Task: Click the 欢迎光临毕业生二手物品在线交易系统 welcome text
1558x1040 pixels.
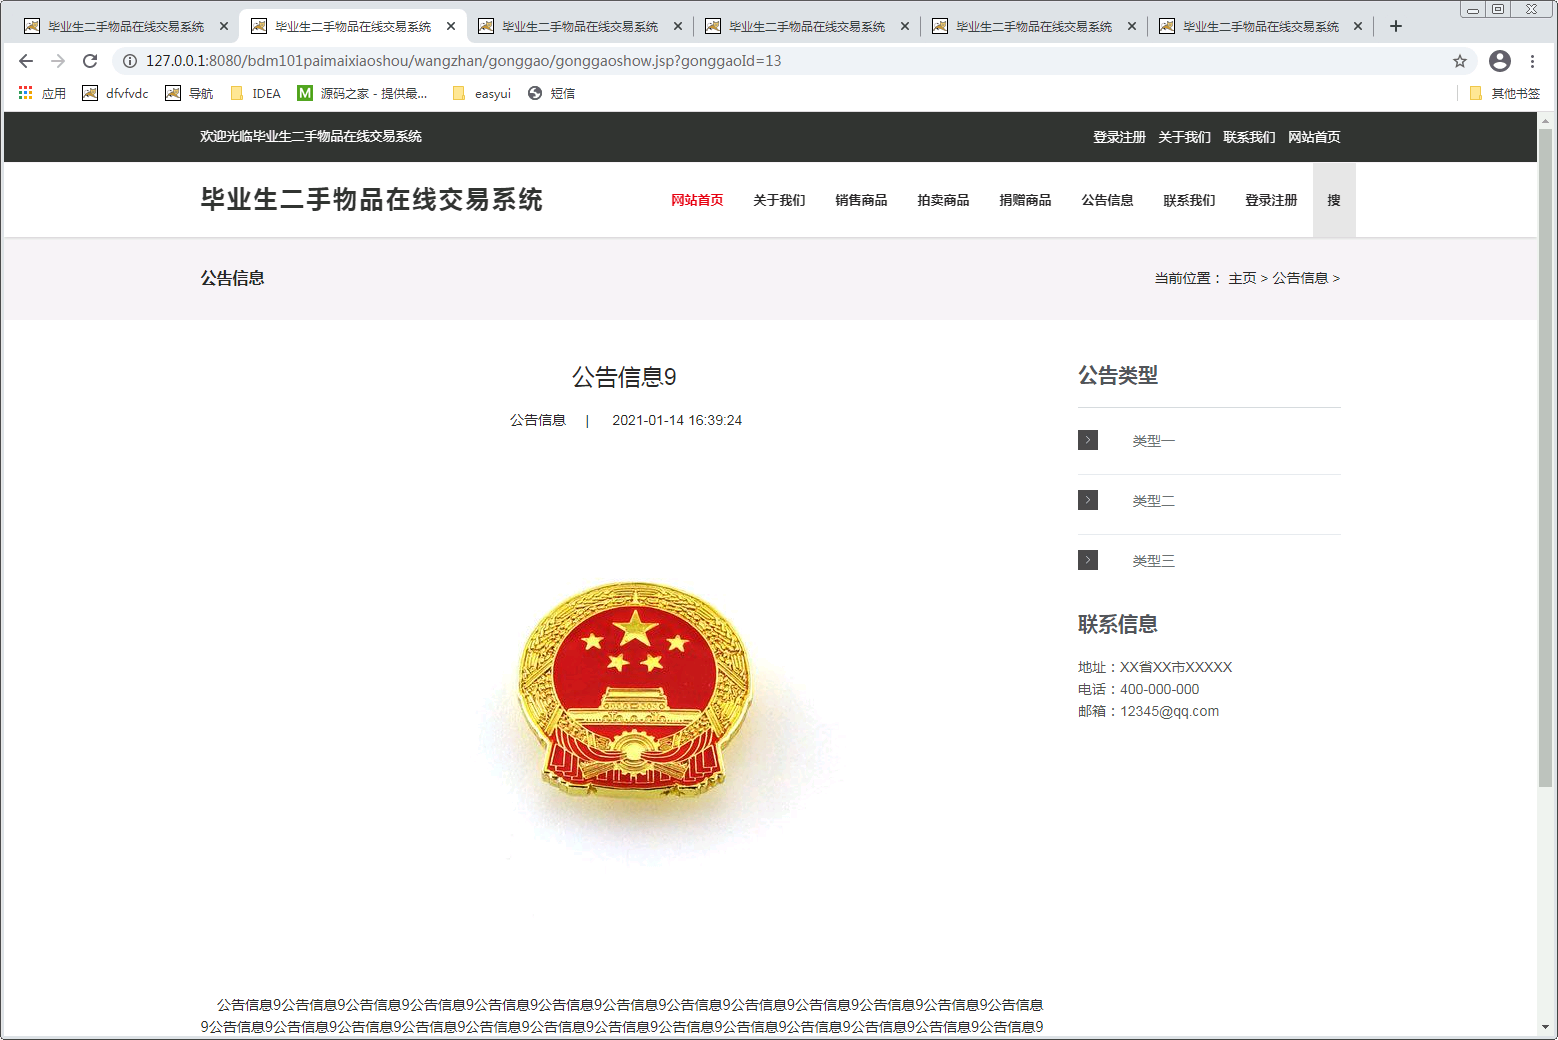Action: tap(311, 136)
